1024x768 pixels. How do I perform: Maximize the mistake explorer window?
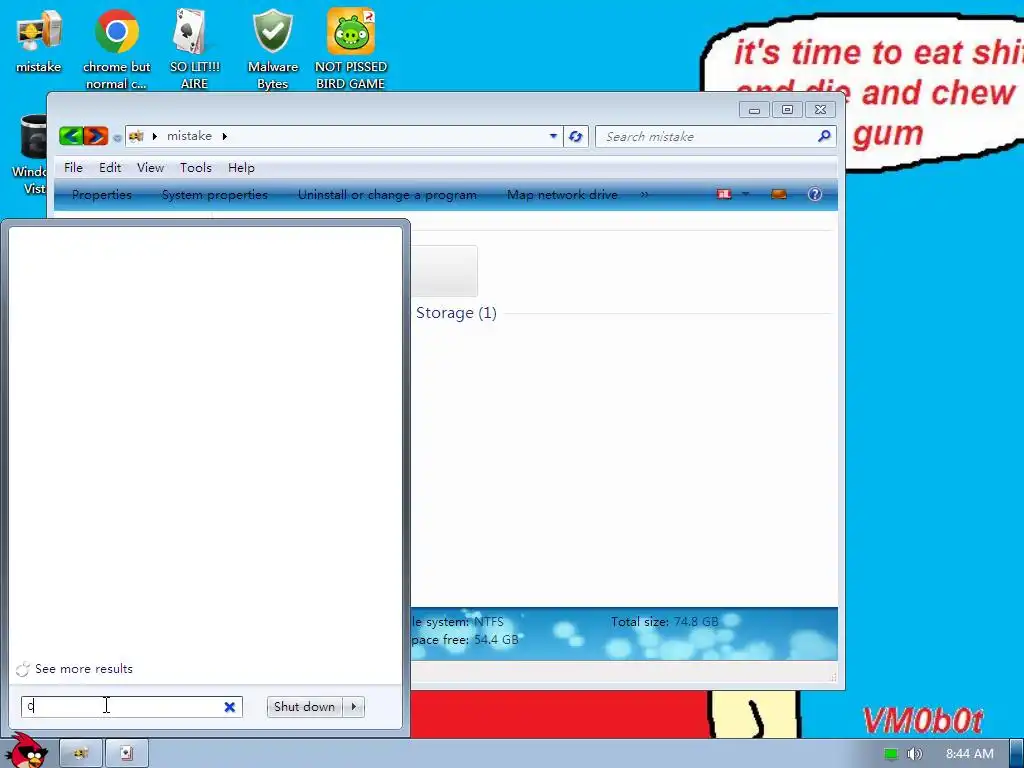coord(788,110)
